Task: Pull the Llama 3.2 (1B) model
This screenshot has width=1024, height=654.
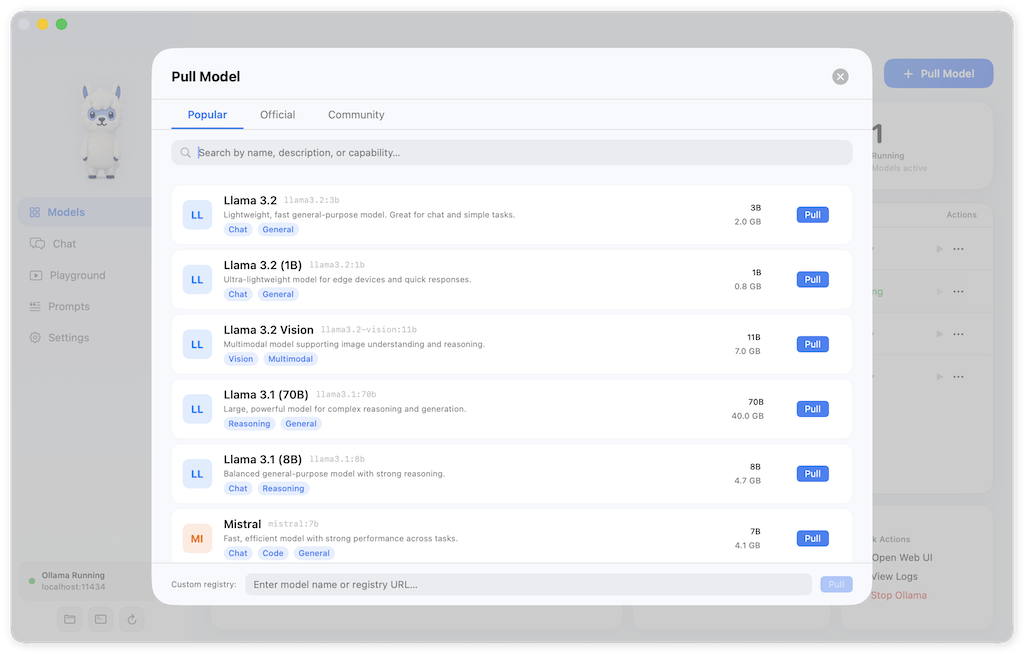Action: coord(812,280)
